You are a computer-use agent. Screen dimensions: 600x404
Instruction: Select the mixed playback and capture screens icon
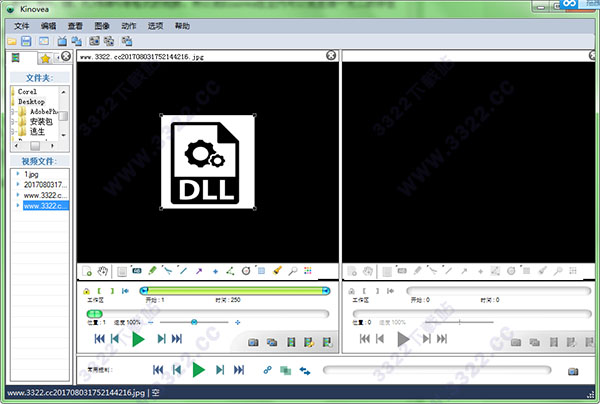tap(127, 41)
